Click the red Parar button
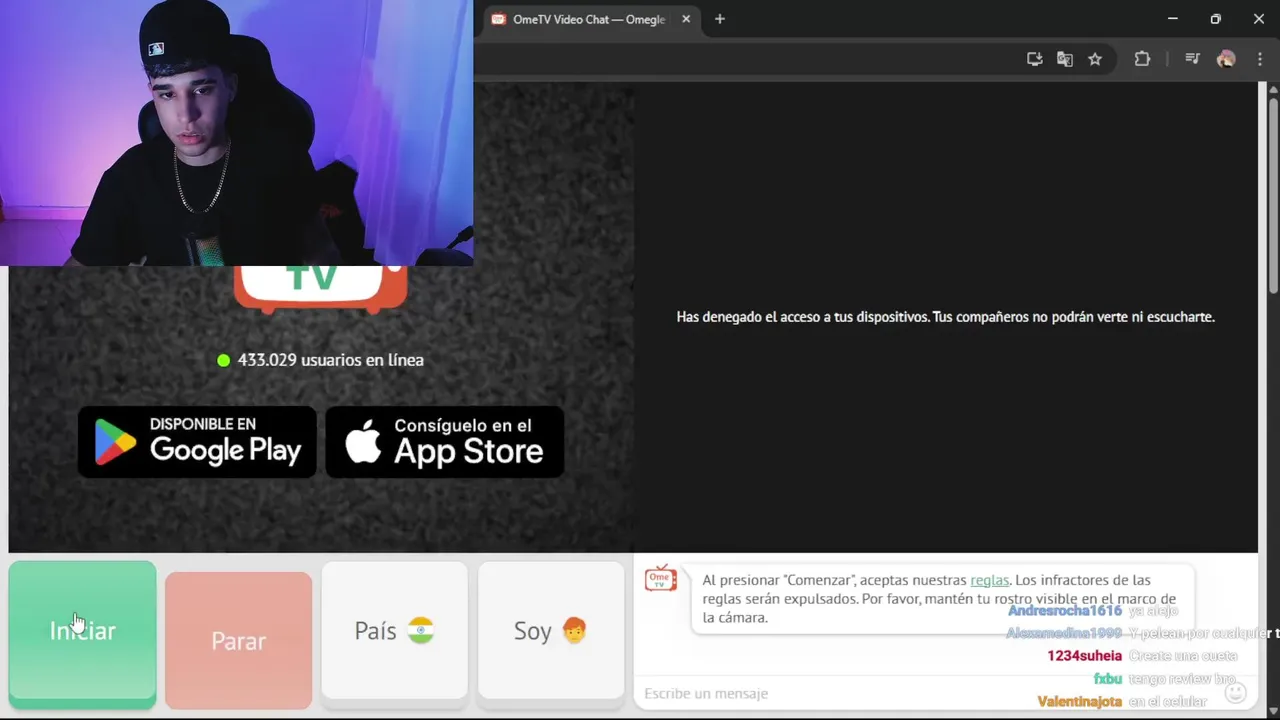This screenshot has width=1280, height=720. tap(238, 640)
